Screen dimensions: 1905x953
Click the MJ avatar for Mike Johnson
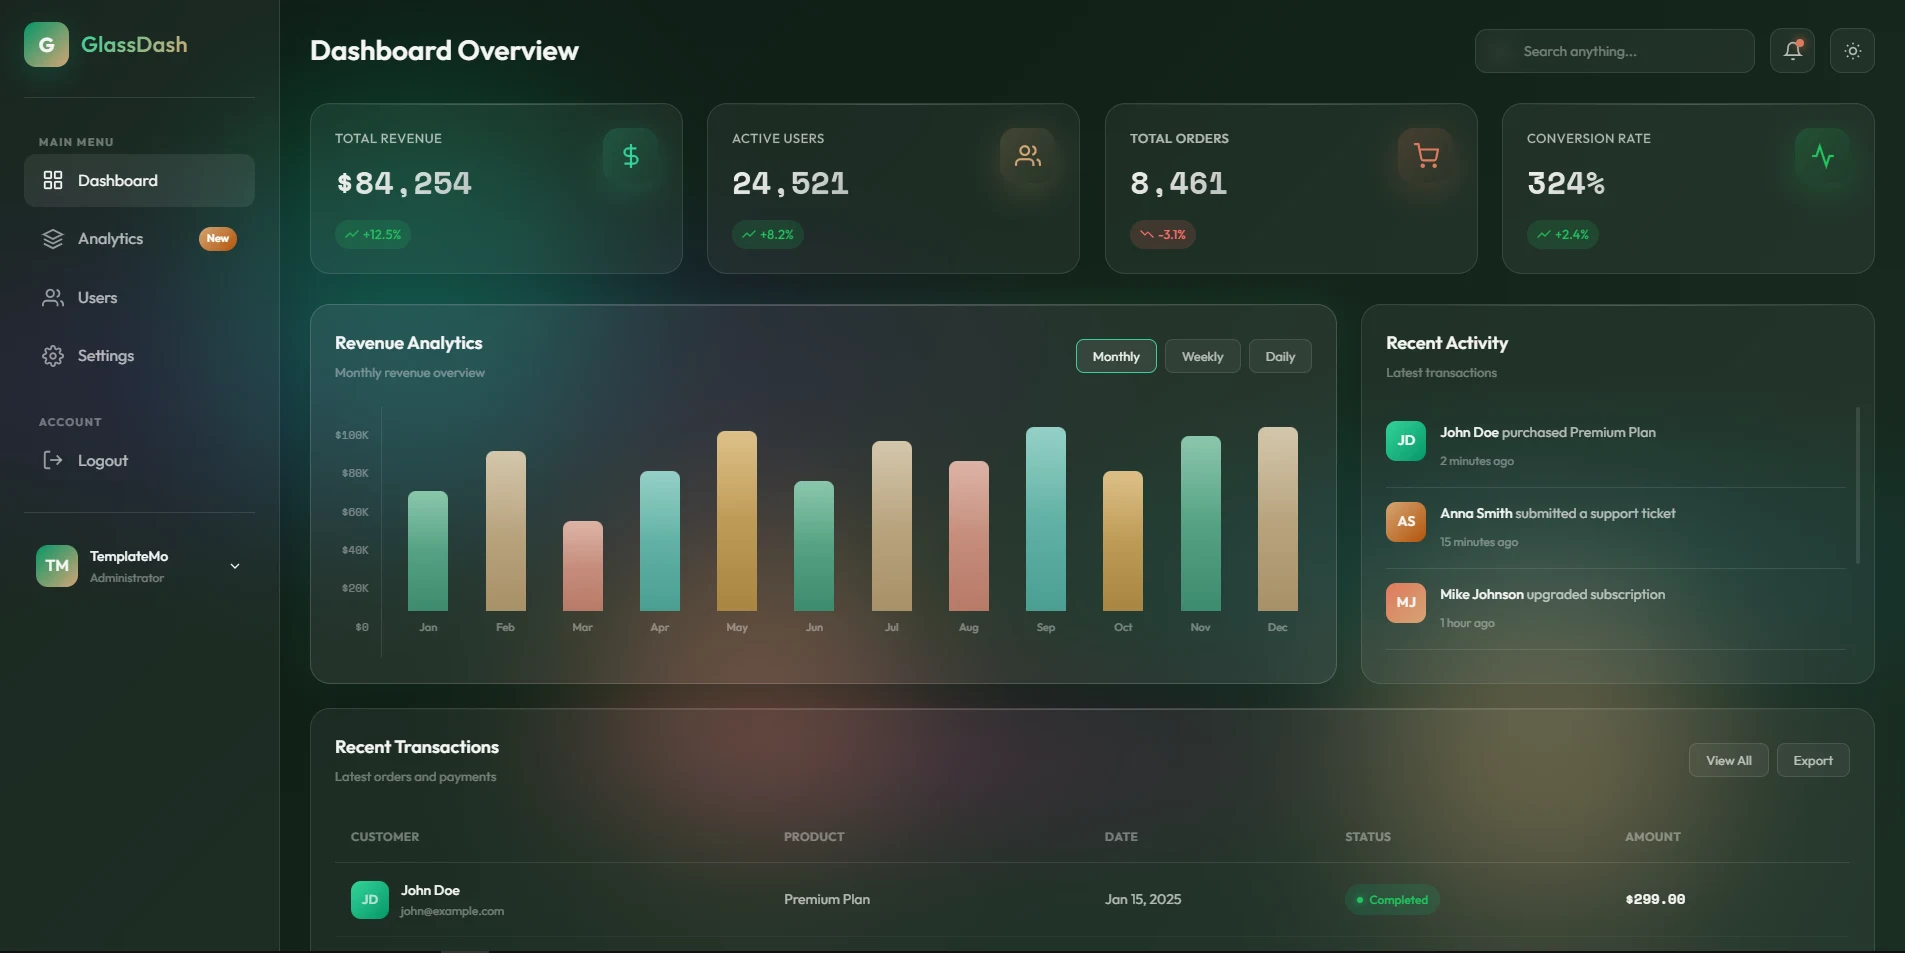pyautogui.click(x=1406, y=603)
